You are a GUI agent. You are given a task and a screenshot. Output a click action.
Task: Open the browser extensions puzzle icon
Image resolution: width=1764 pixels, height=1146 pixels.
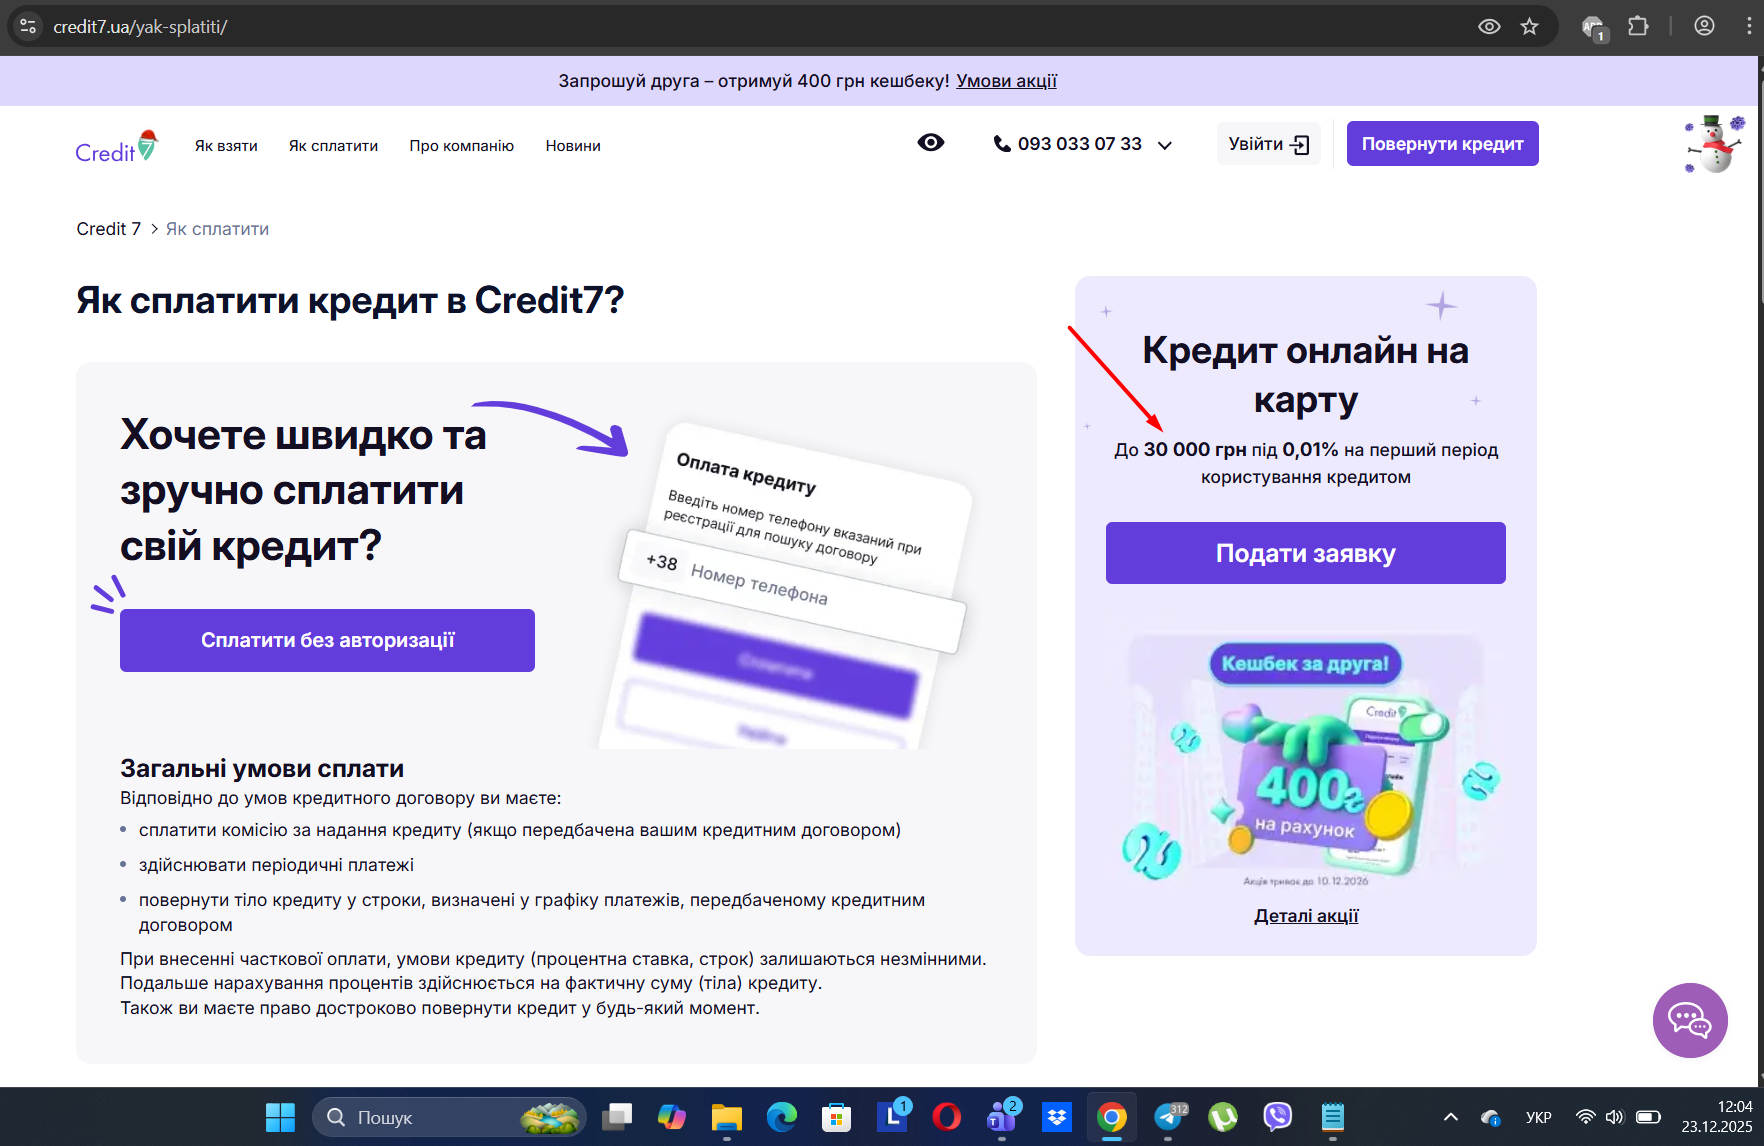pyautogui.click(x=1638, y=27)
